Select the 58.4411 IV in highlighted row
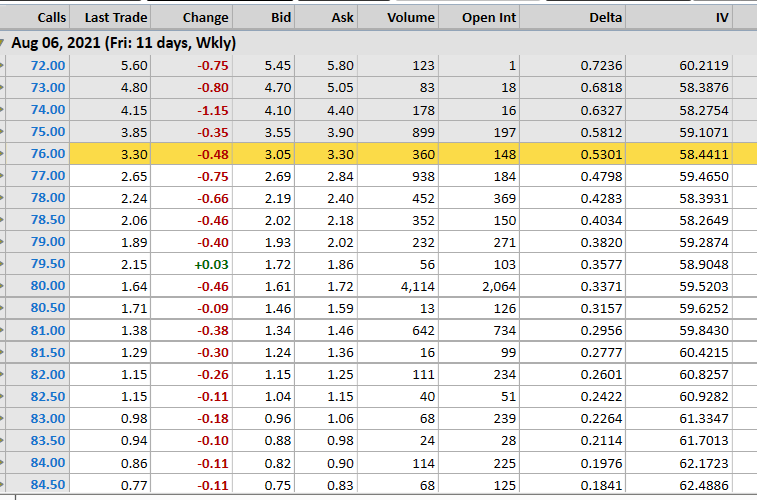Image resolution: width=757 pixels, height=500 pixels. [x=704, y=154]
